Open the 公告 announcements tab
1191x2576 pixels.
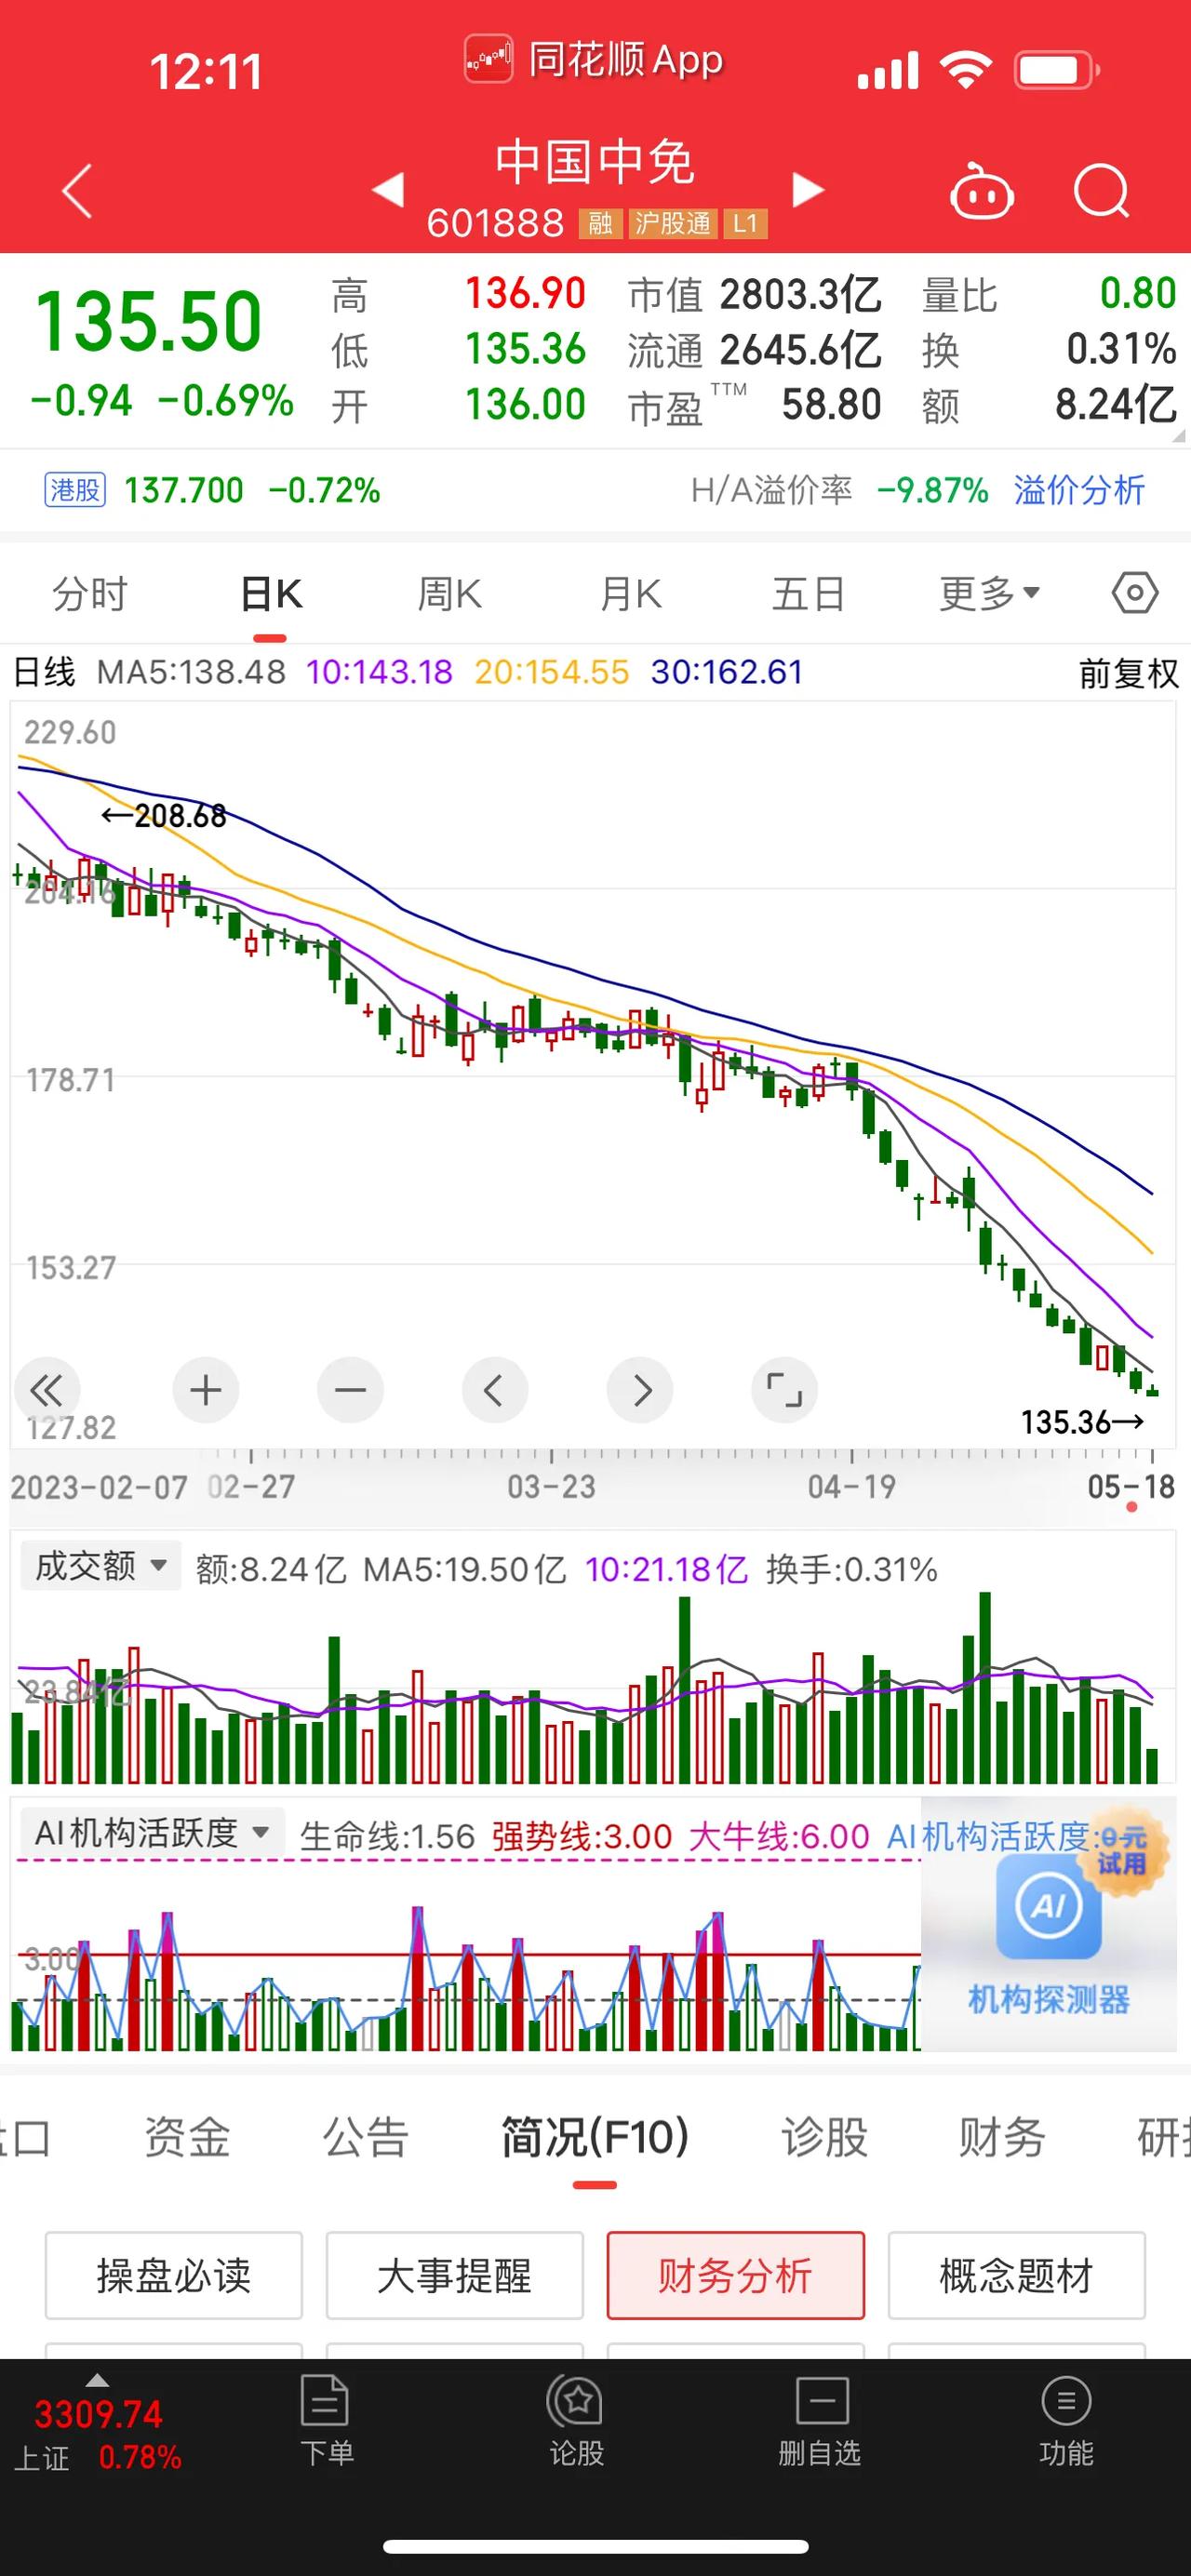coord(365,2137)
